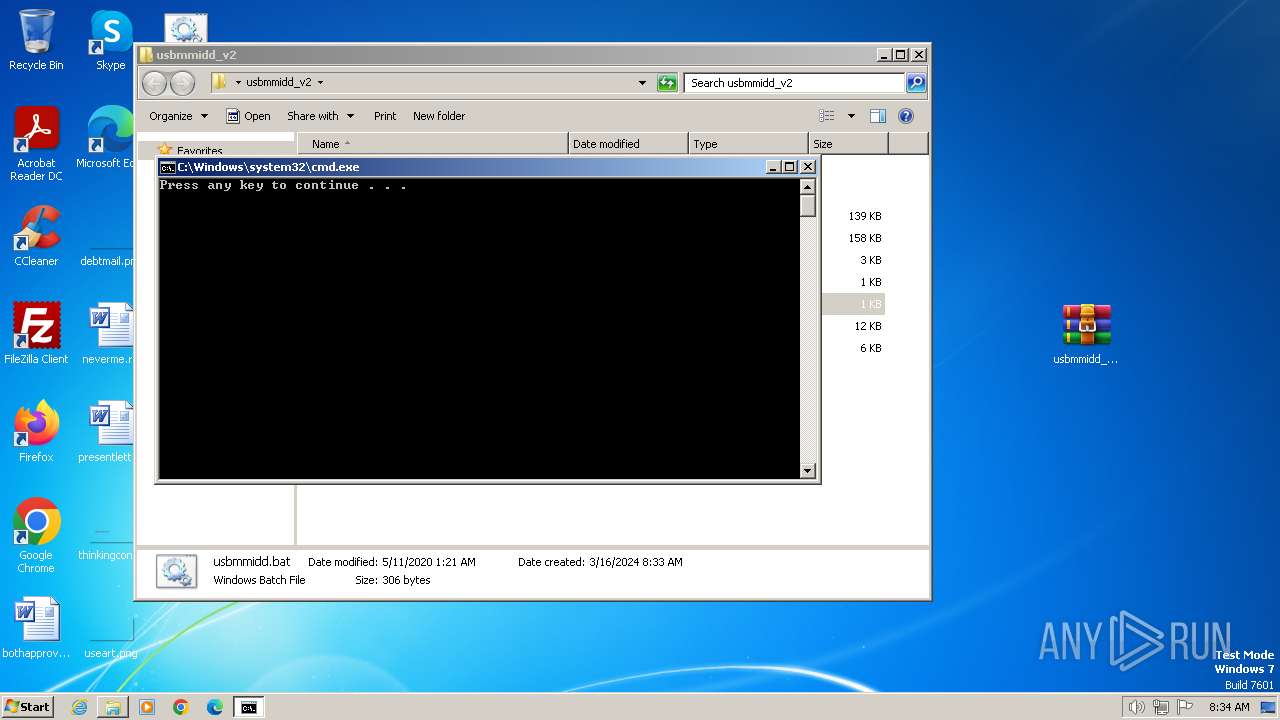
Task: Toggle the preview pane button
Action: [x=878, y=116]
